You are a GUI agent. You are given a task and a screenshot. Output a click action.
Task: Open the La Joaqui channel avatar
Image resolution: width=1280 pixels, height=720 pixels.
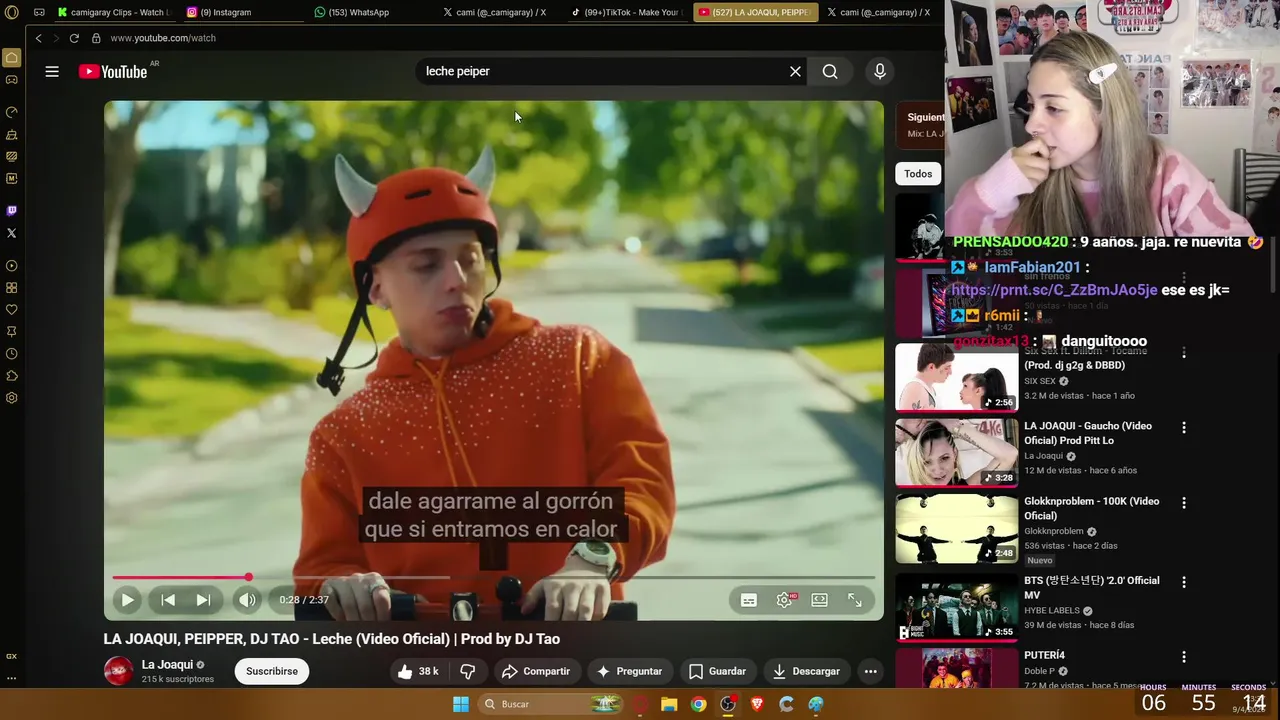(x=119, y=671)
